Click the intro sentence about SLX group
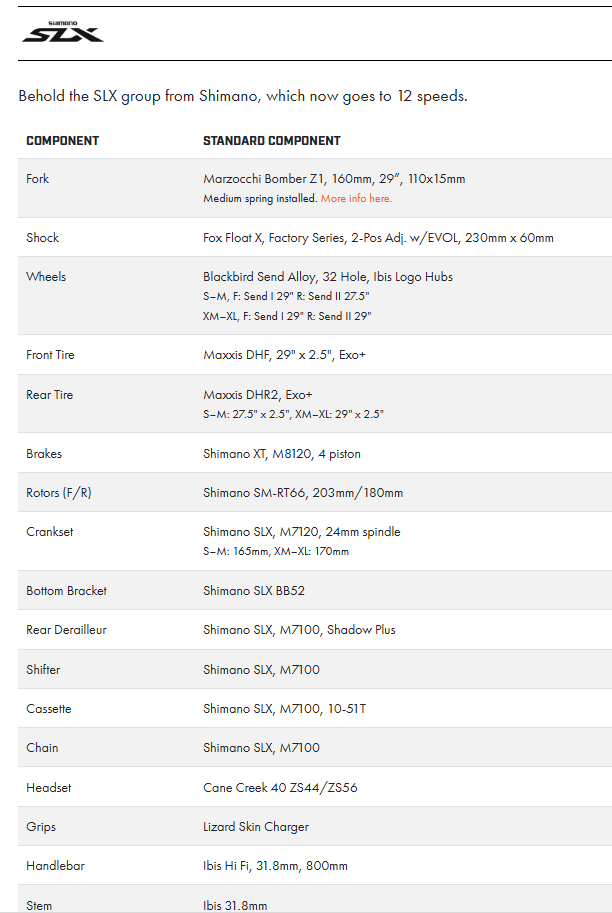 (242, 97)
